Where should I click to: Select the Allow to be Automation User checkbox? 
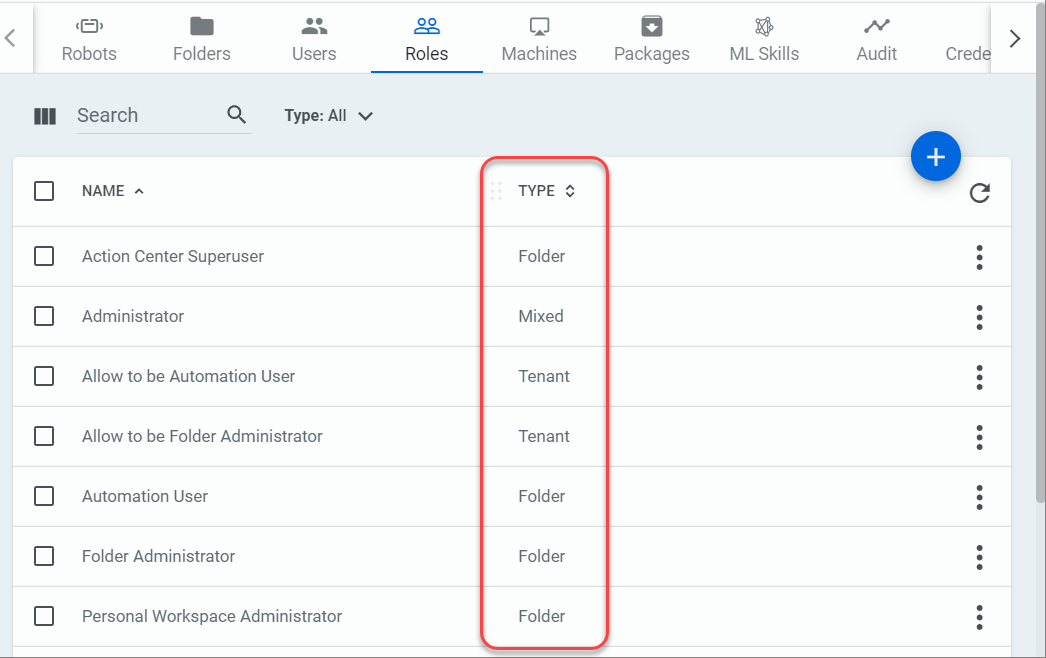click(x=44, y=376)
